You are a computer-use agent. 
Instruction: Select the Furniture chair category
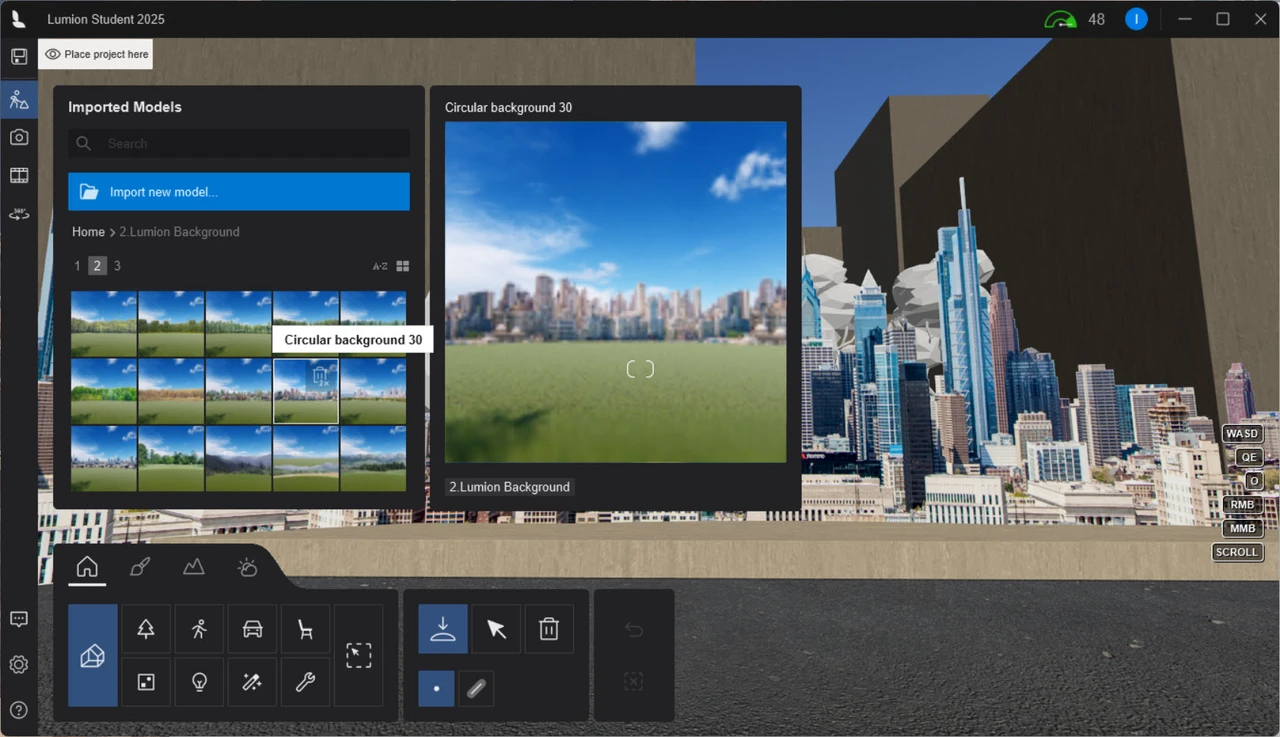click(x=305, y=629)
